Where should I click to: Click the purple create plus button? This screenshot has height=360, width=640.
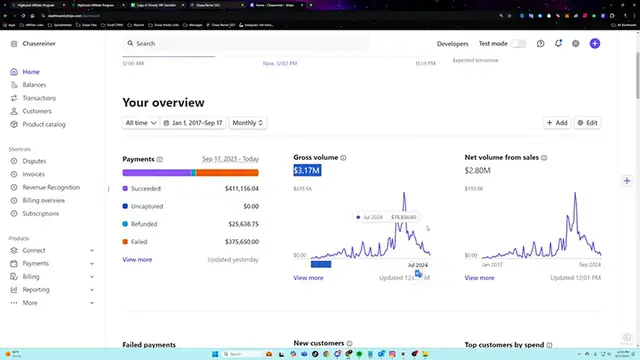point(595,44)
